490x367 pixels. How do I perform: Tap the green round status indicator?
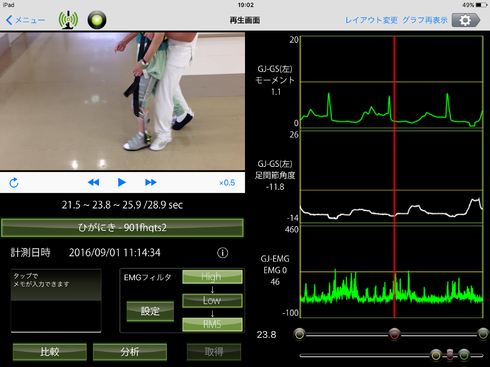pyautogui.click(x=97, y=20)
